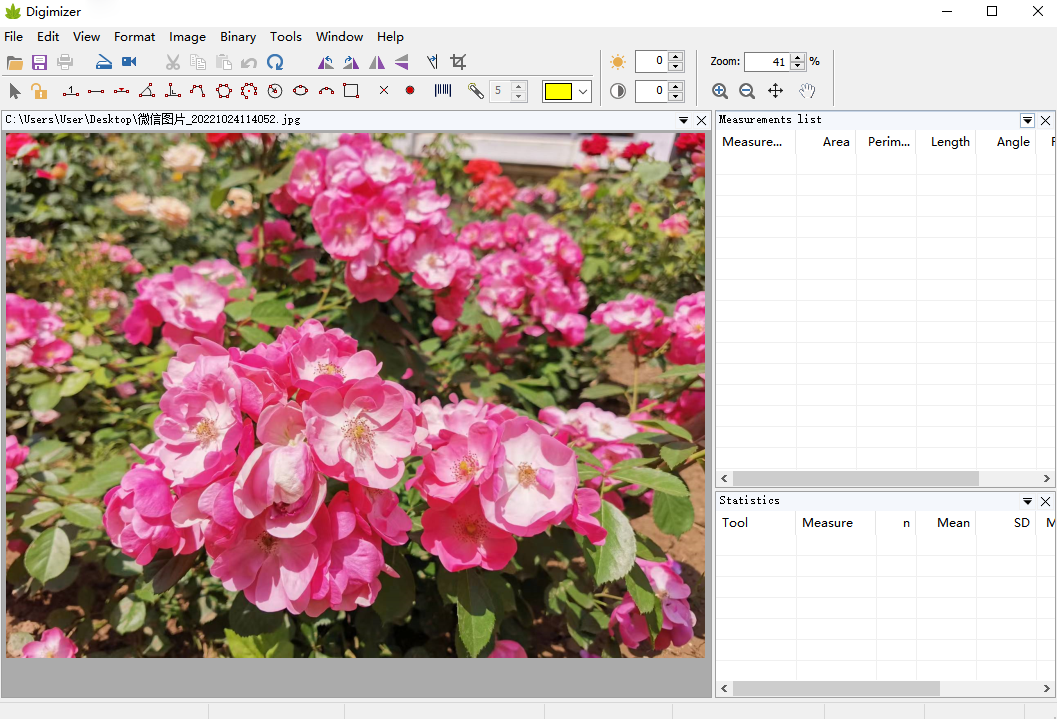Viewport: 1057px width, 719px height.
Task: Toggle the orange padlock unlock icon
Action: click(39, 91)
